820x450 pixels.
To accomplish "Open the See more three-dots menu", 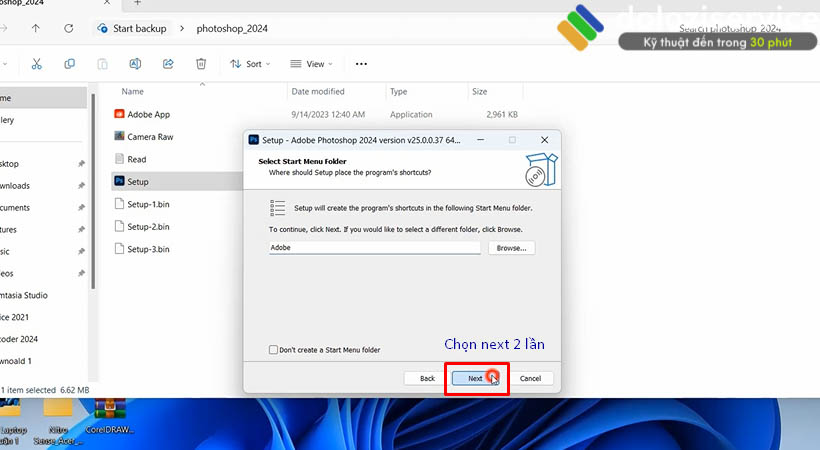I will pos(361,64).
